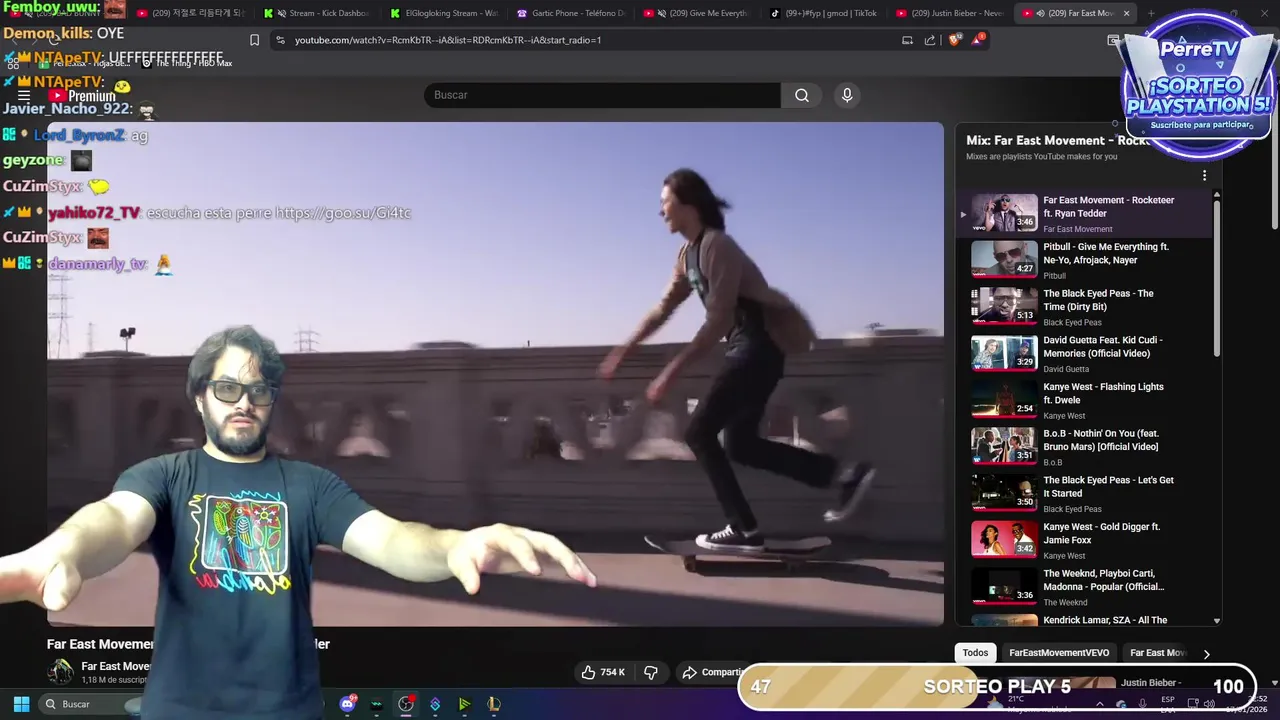Click the YouTube Buscar search field
Screen dimensions: 1280x720
[x=602, y=95]
